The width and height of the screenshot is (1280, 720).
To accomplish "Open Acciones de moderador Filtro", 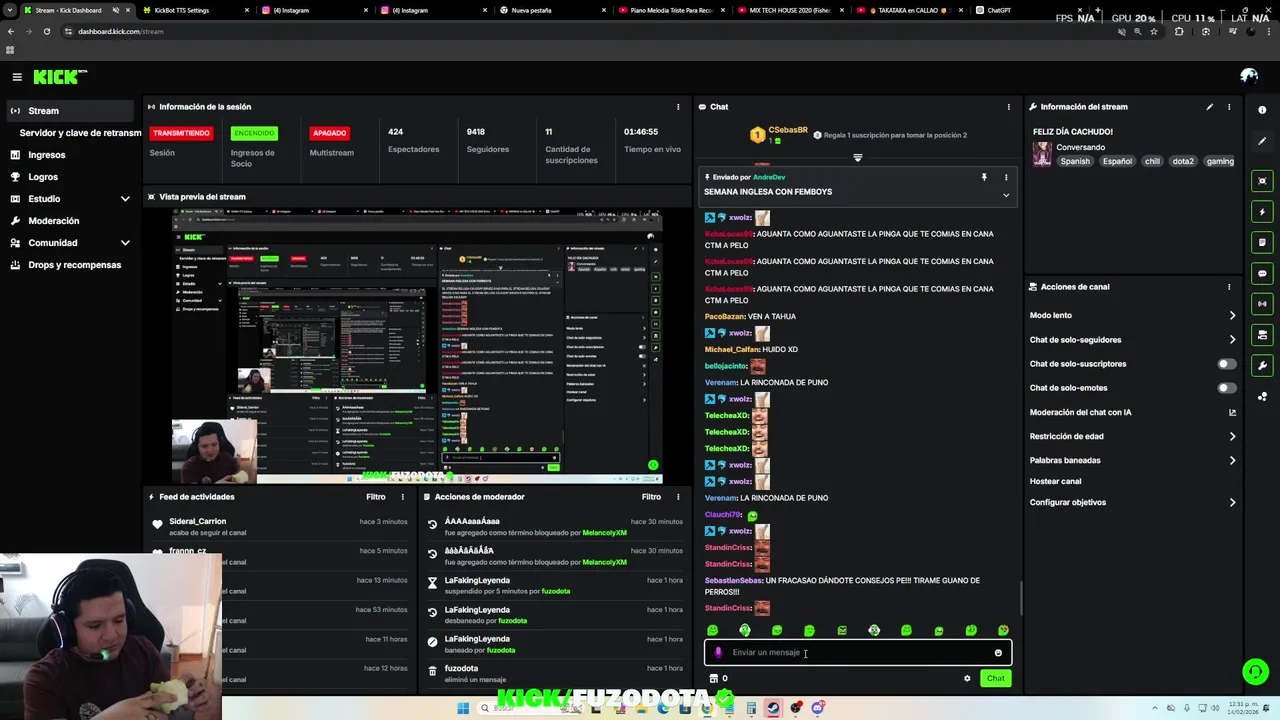I will (x=651, y=497).
